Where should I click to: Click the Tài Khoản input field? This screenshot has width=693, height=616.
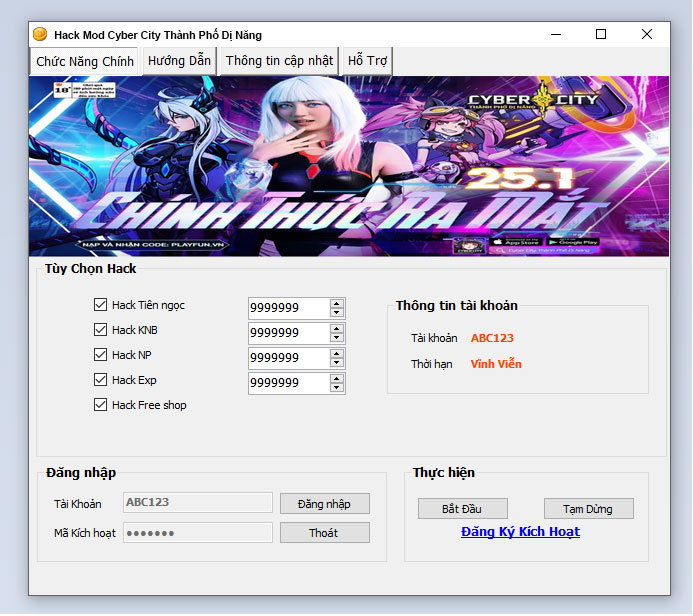pos(198,502)
